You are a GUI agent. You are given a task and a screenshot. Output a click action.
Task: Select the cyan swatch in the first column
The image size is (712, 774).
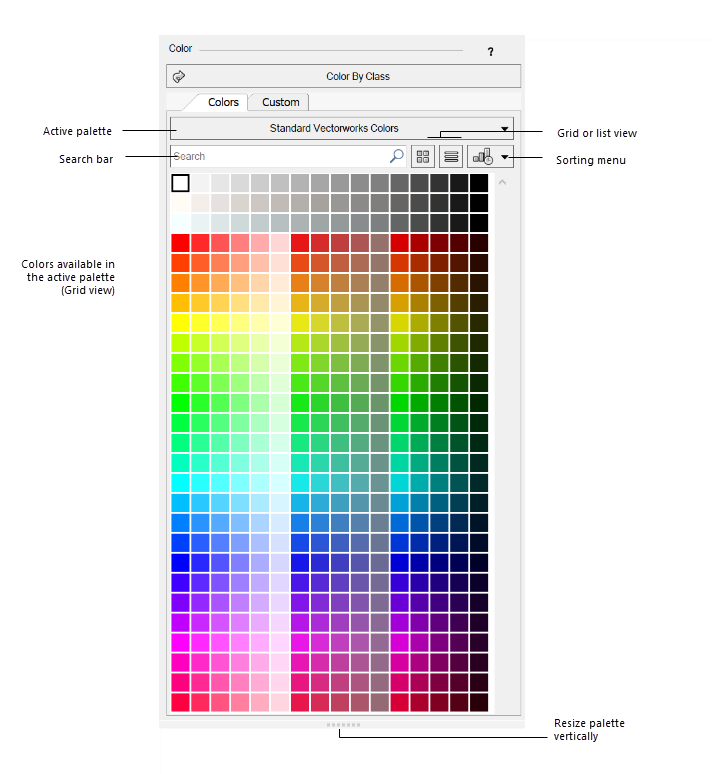point(180,482)
